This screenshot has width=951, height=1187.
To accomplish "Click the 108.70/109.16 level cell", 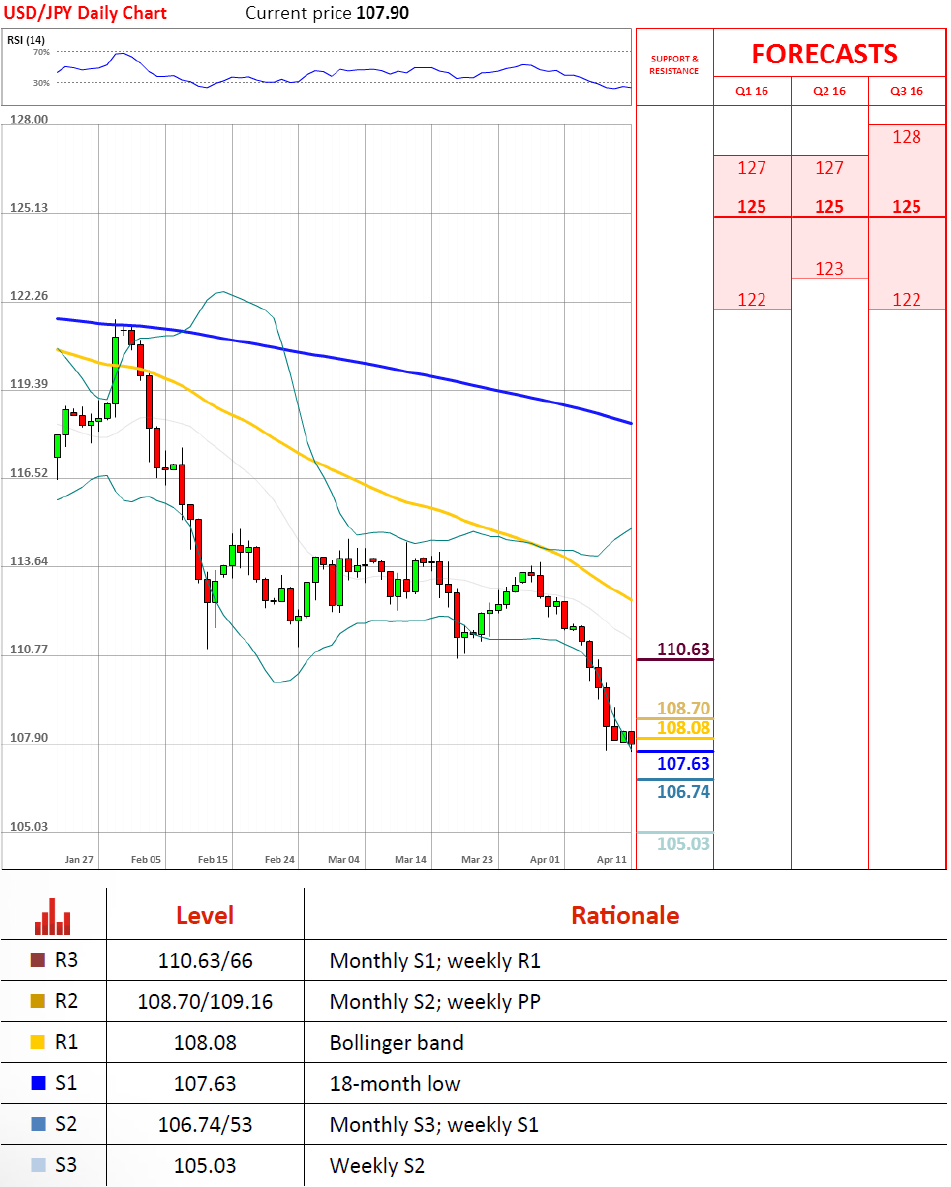I will click(x=205, y=1002).
